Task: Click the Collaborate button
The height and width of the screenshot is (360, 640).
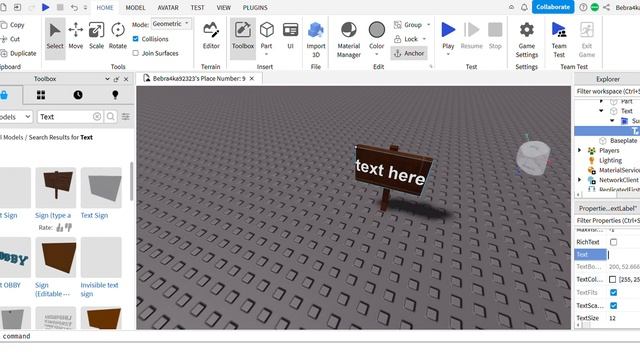Action: click(553, 7)
